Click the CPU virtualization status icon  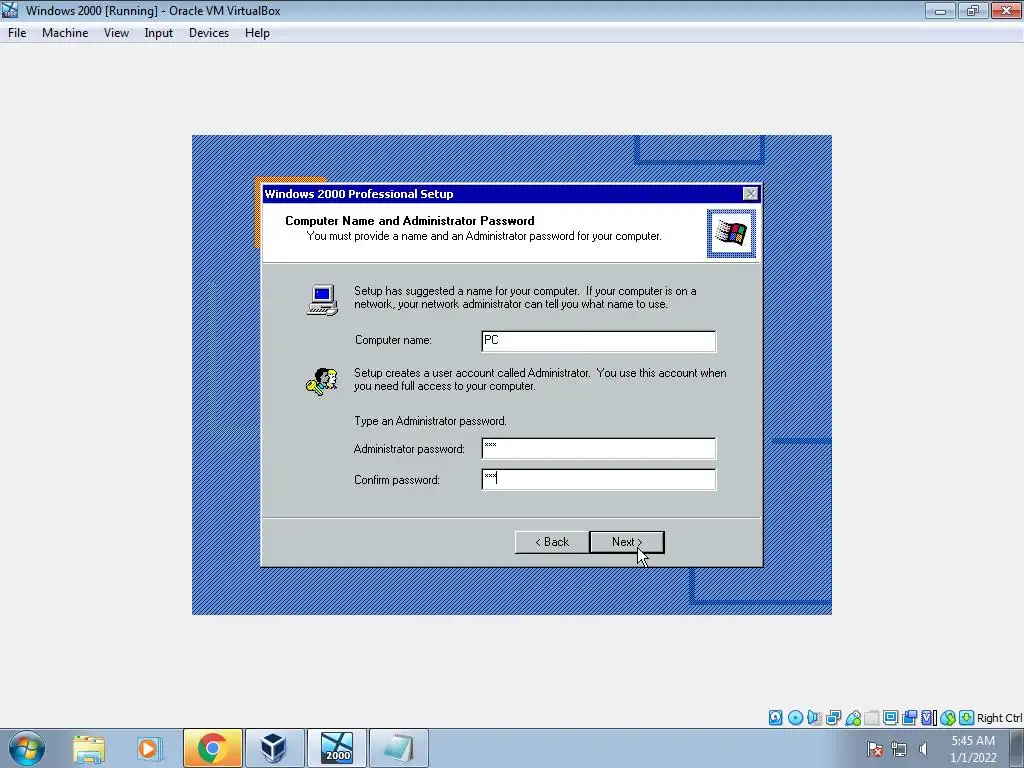[x=928, y=718]
